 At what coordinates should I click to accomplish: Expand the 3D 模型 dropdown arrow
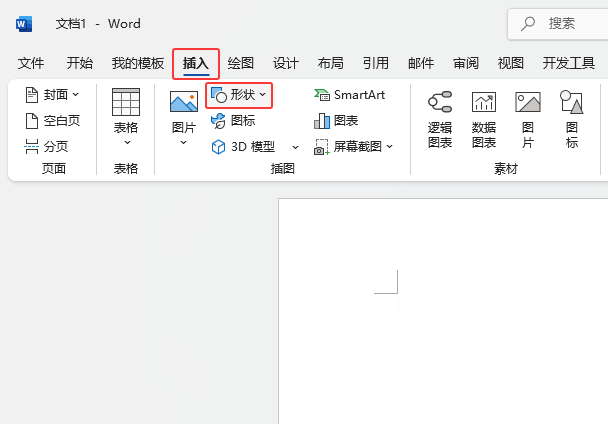click(295, 147)
